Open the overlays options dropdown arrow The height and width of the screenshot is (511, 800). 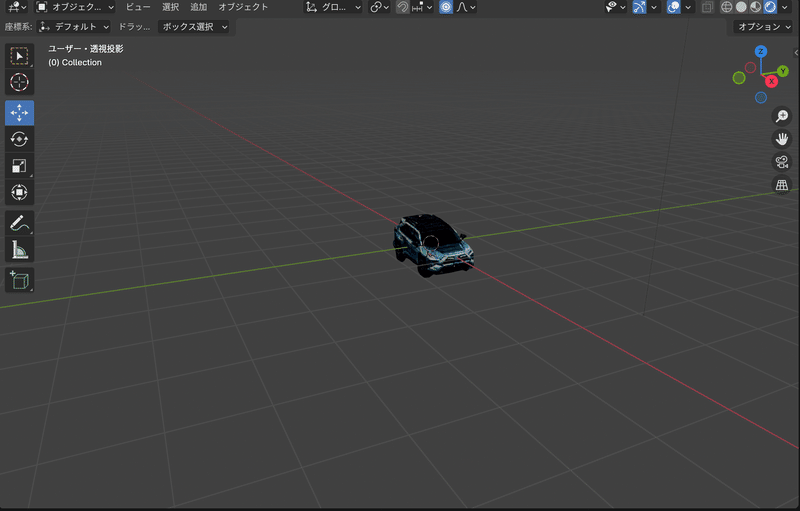point(688,7)
